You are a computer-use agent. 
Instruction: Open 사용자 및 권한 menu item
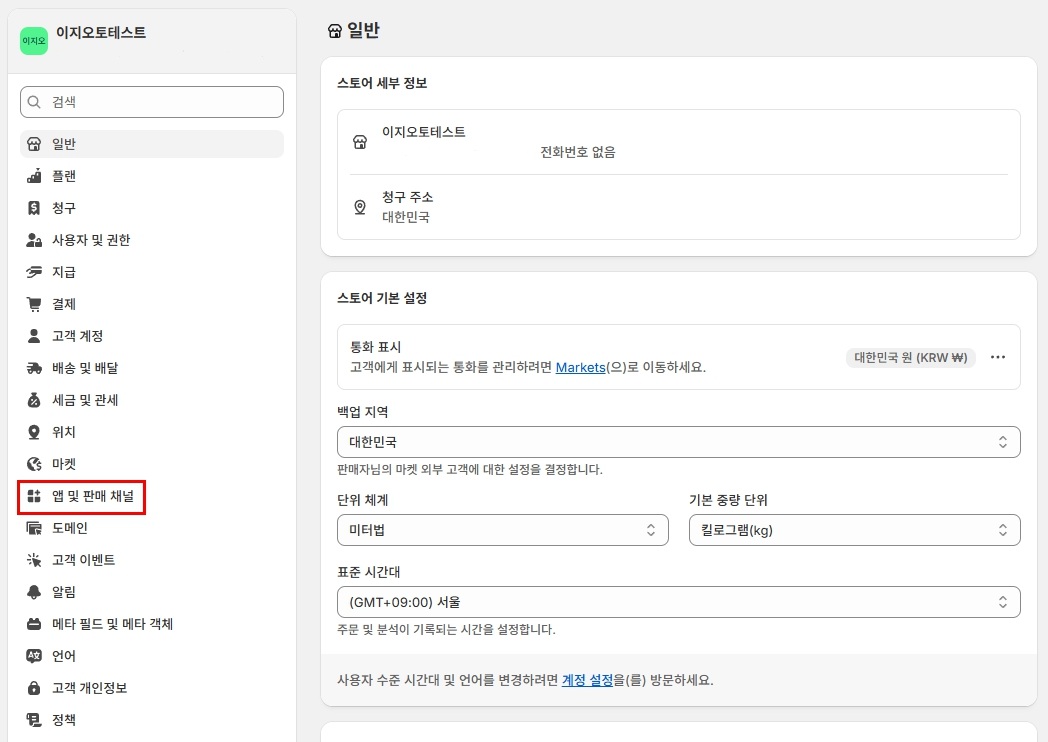pos(91,240)
